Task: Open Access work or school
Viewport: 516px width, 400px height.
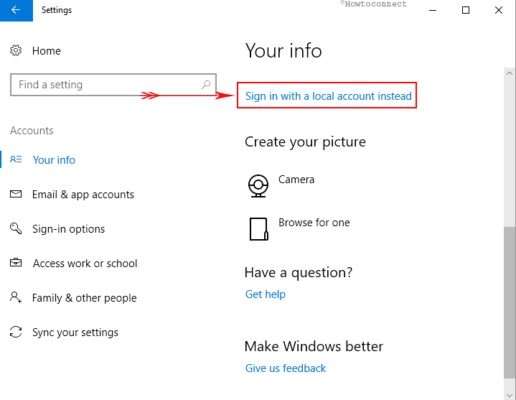Action: 85,263
